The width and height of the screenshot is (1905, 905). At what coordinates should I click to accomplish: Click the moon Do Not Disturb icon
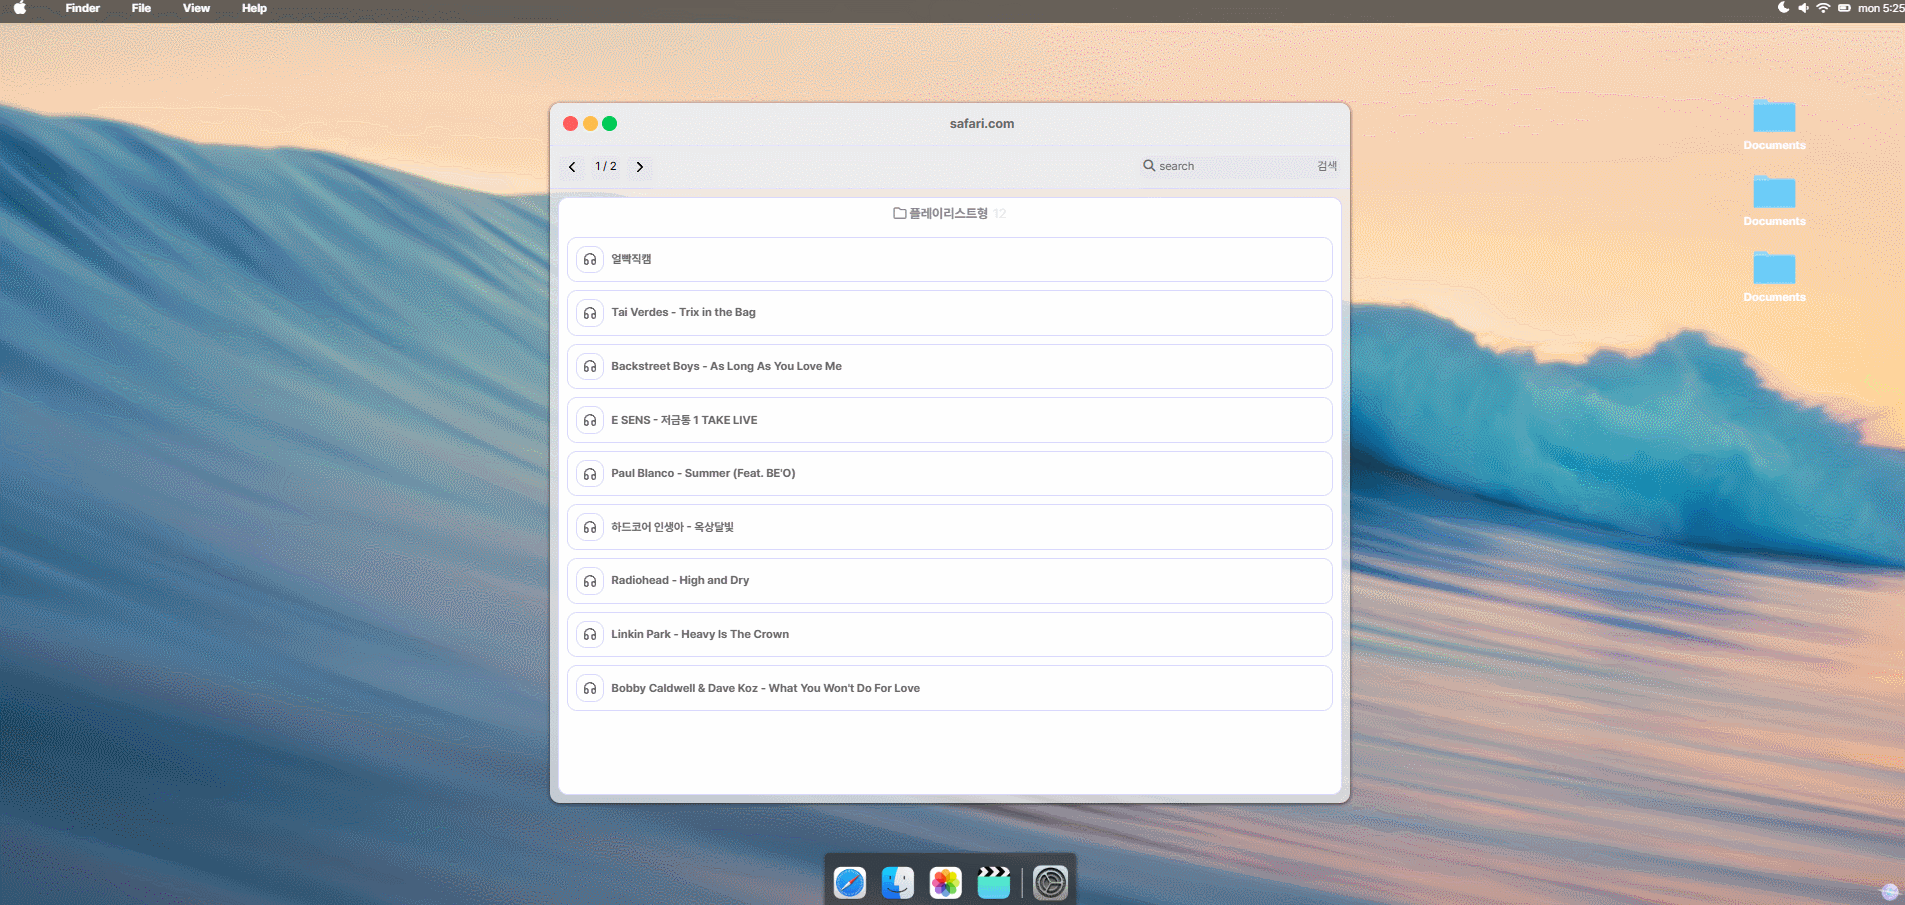[1783, 8]
